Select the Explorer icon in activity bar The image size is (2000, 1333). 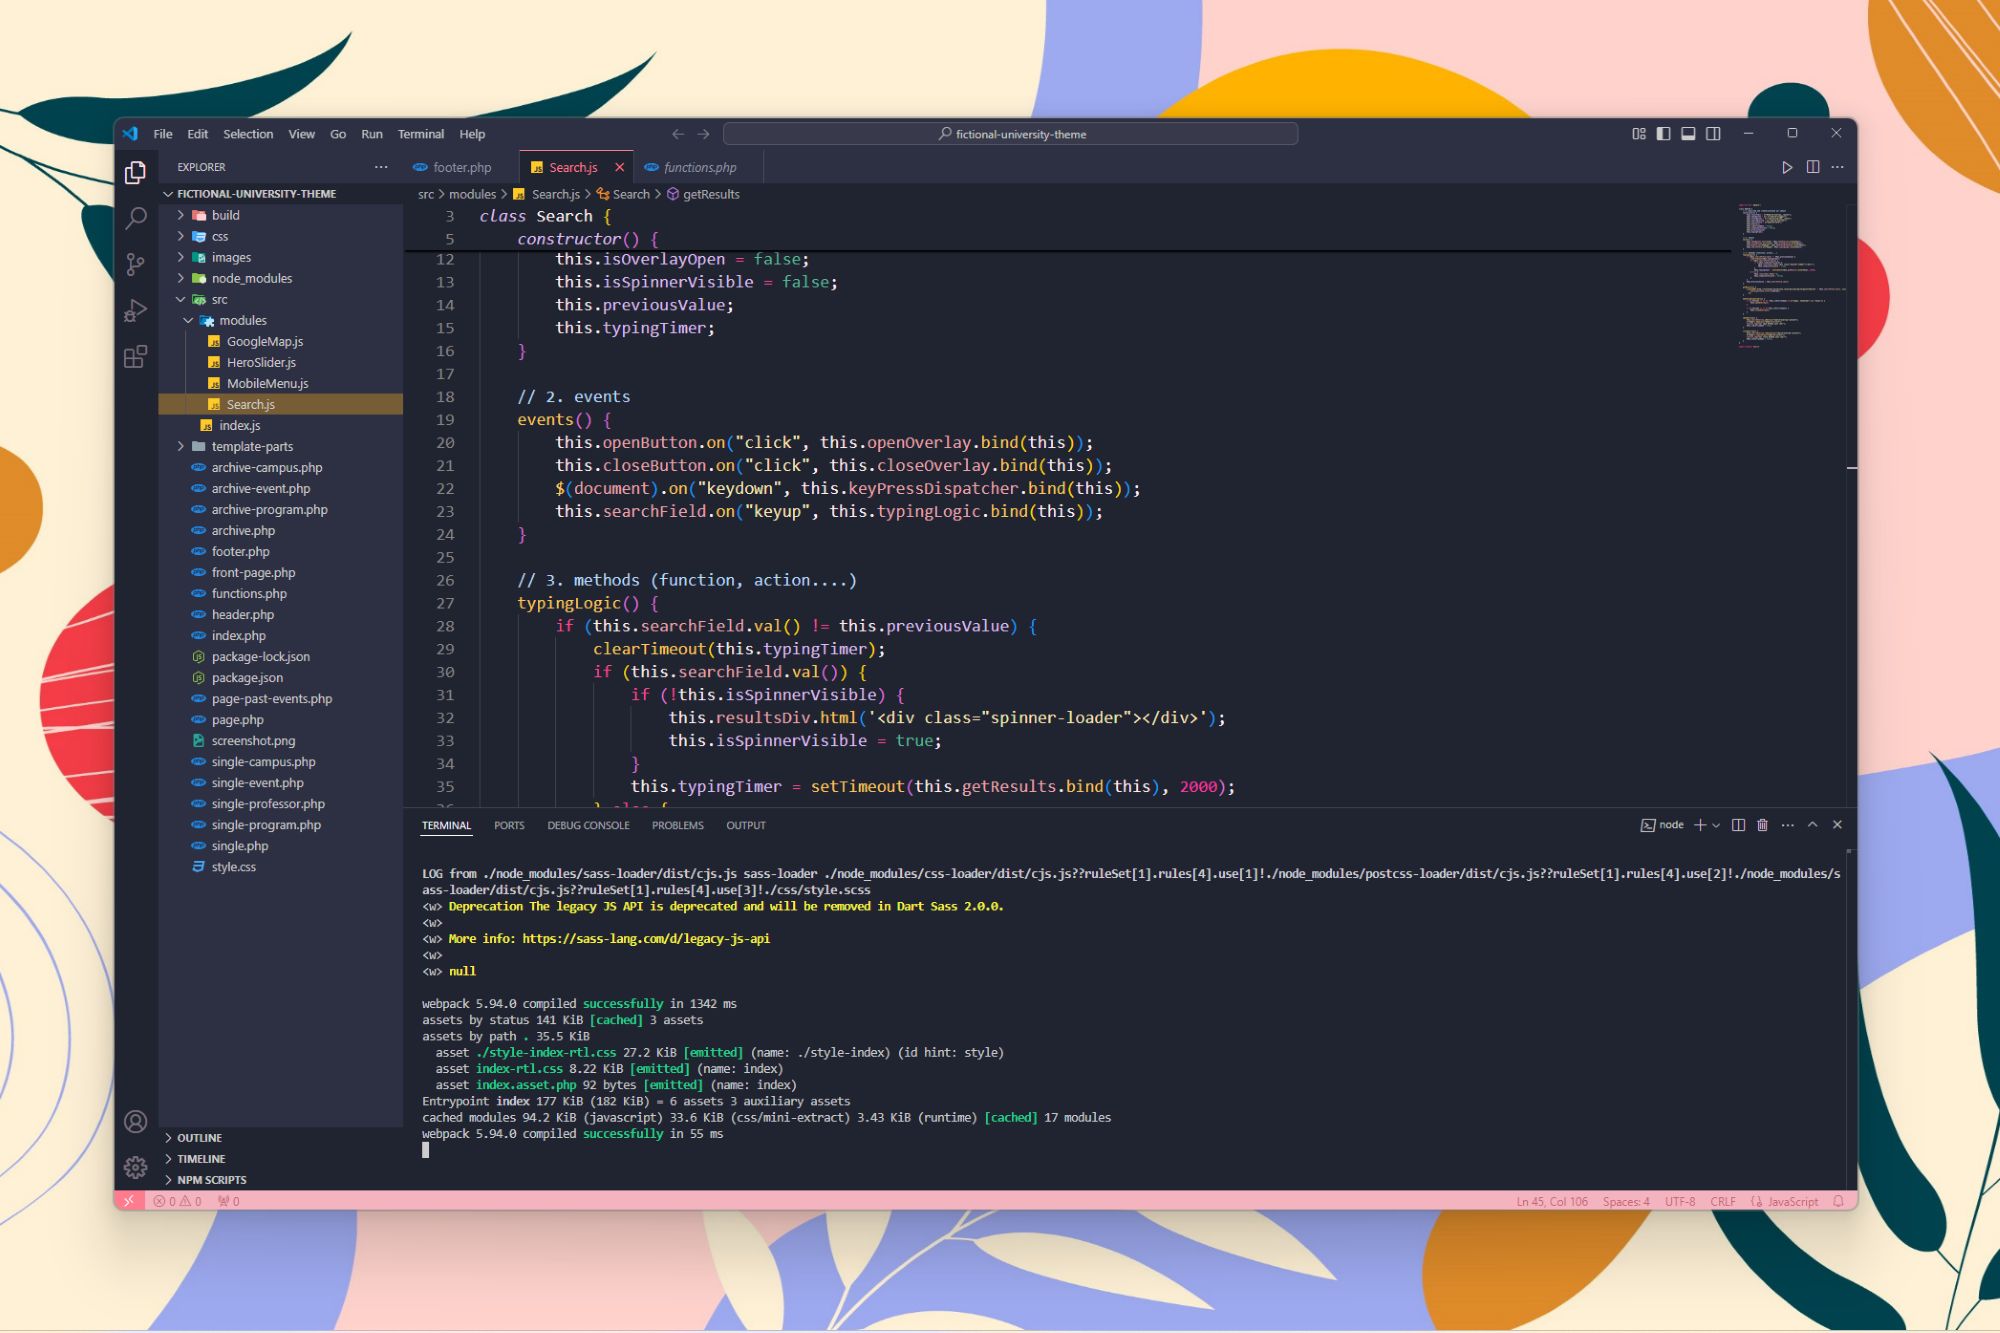tap(135, 168)
